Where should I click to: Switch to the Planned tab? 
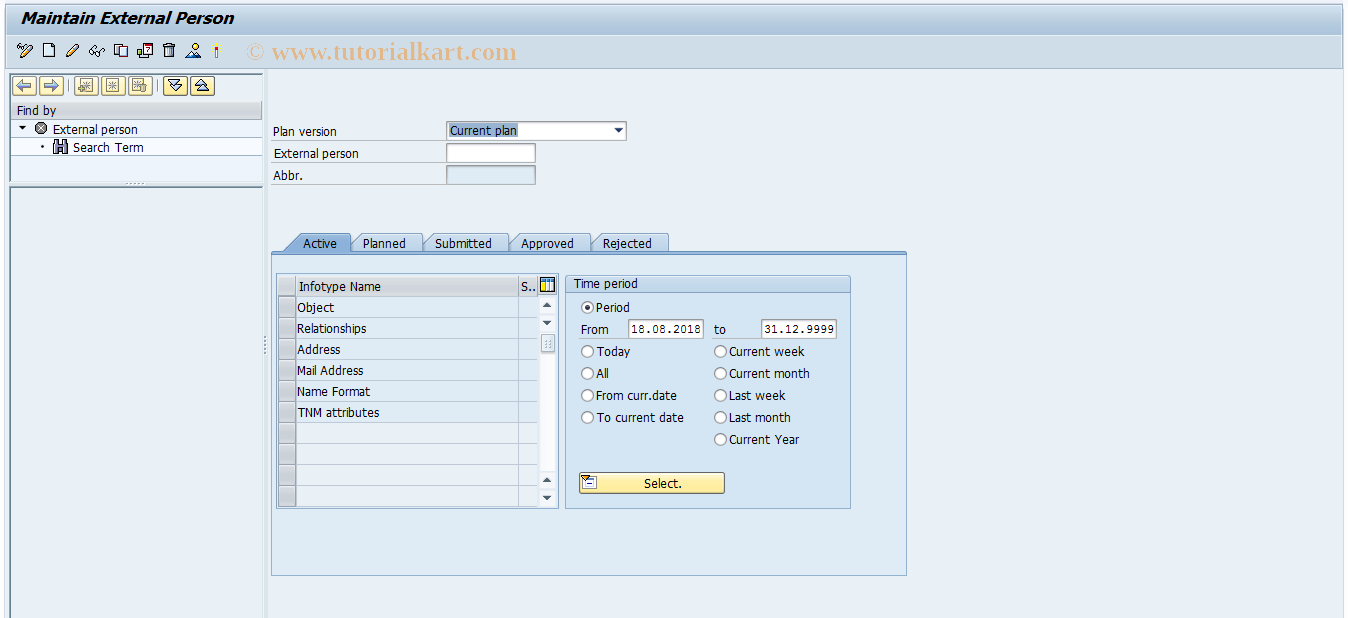click(x=384, y=243)
